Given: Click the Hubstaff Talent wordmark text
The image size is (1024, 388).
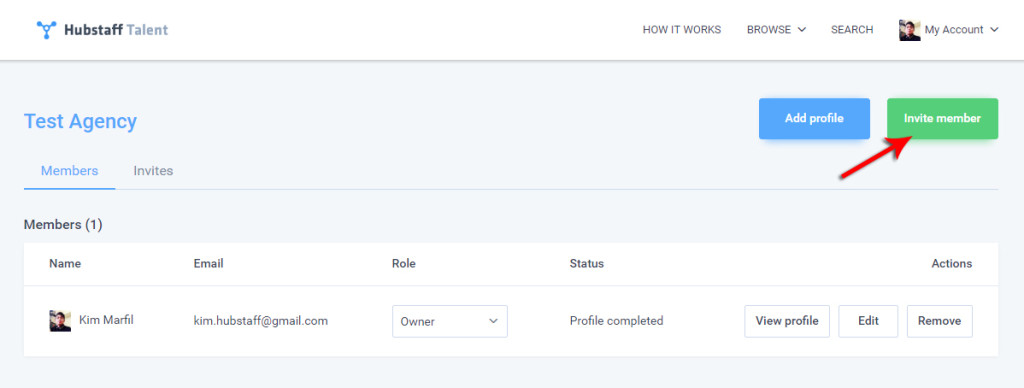Looking at the screenshot, I should pos(116,30).
